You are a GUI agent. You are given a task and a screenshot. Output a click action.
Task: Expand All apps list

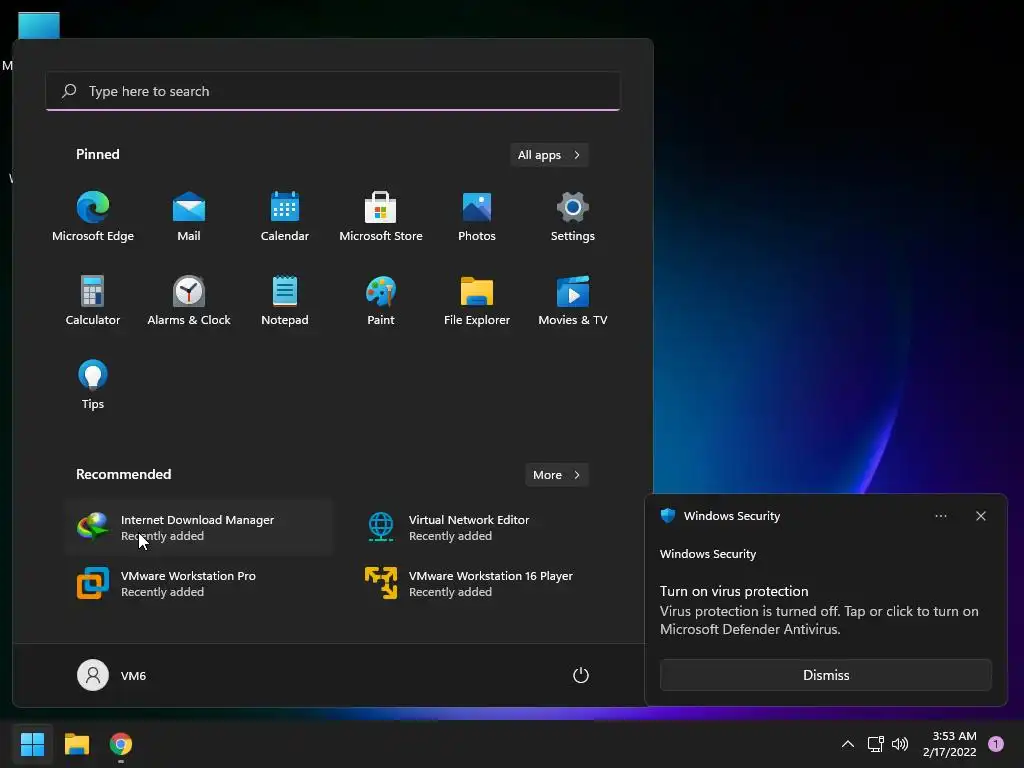click(549, 155)
